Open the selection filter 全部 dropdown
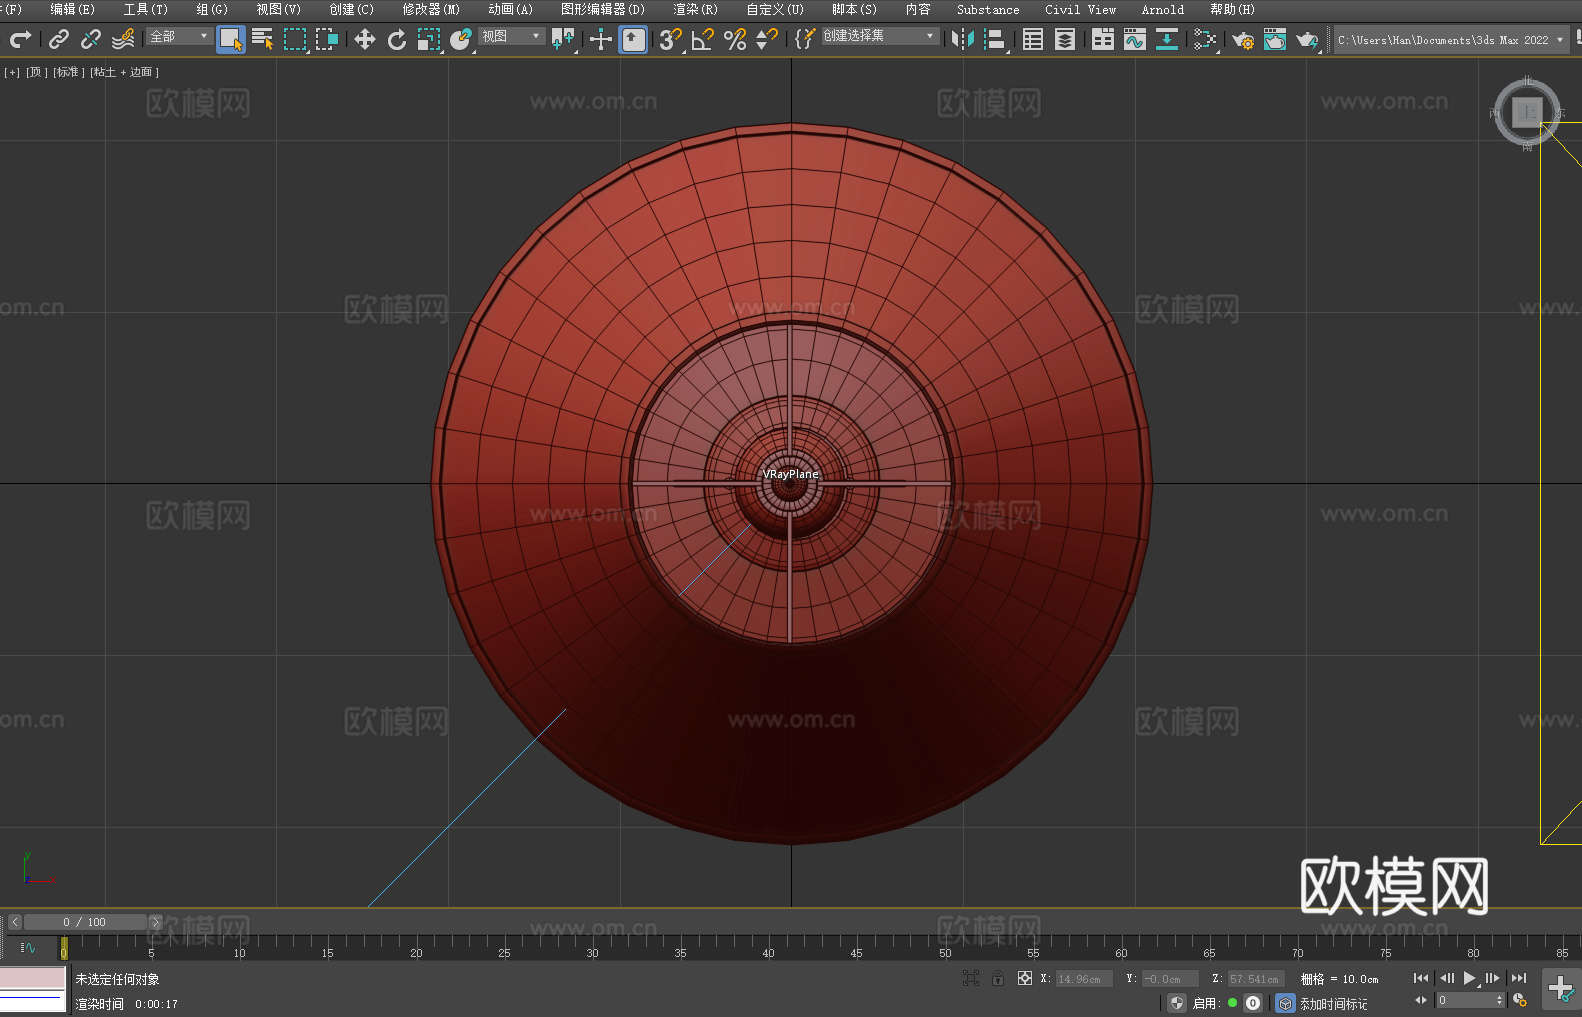This screenshot has width=1582, height=1017. coord(179,36)
